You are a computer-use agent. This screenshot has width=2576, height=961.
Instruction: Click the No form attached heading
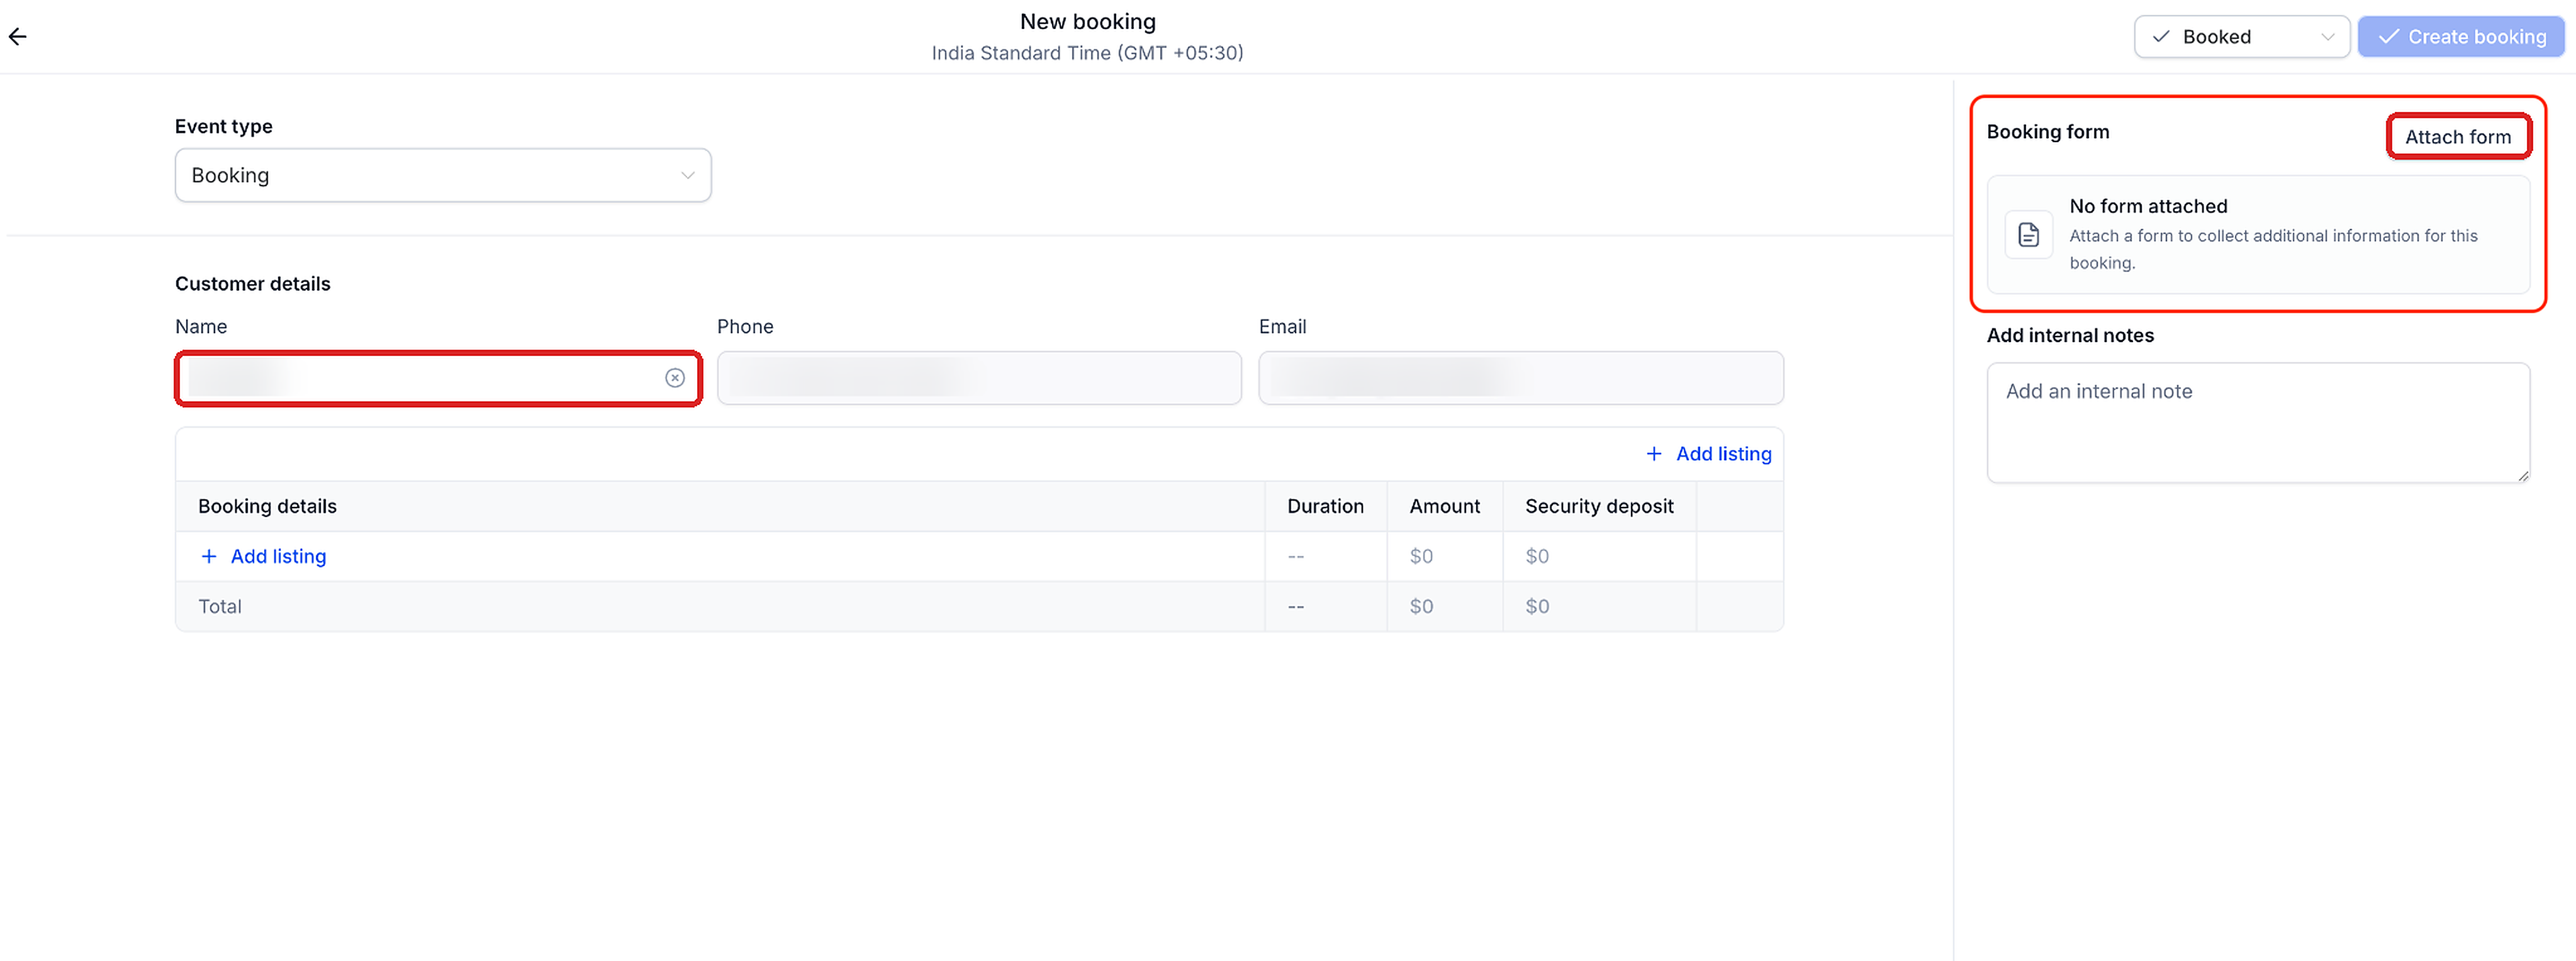(x=2148, y=206)
